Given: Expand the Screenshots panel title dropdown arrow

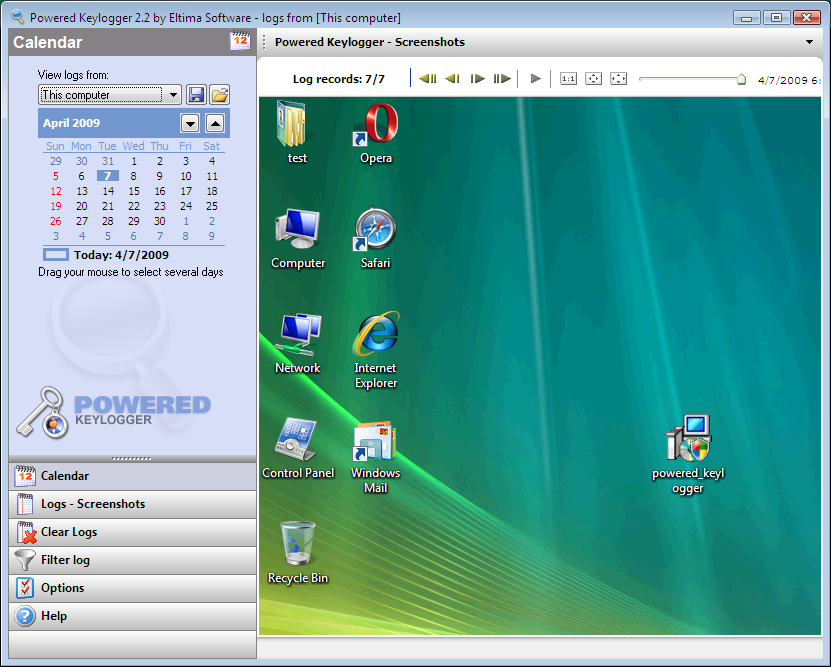Looking at the screenshot, I should tap(809, 43).
